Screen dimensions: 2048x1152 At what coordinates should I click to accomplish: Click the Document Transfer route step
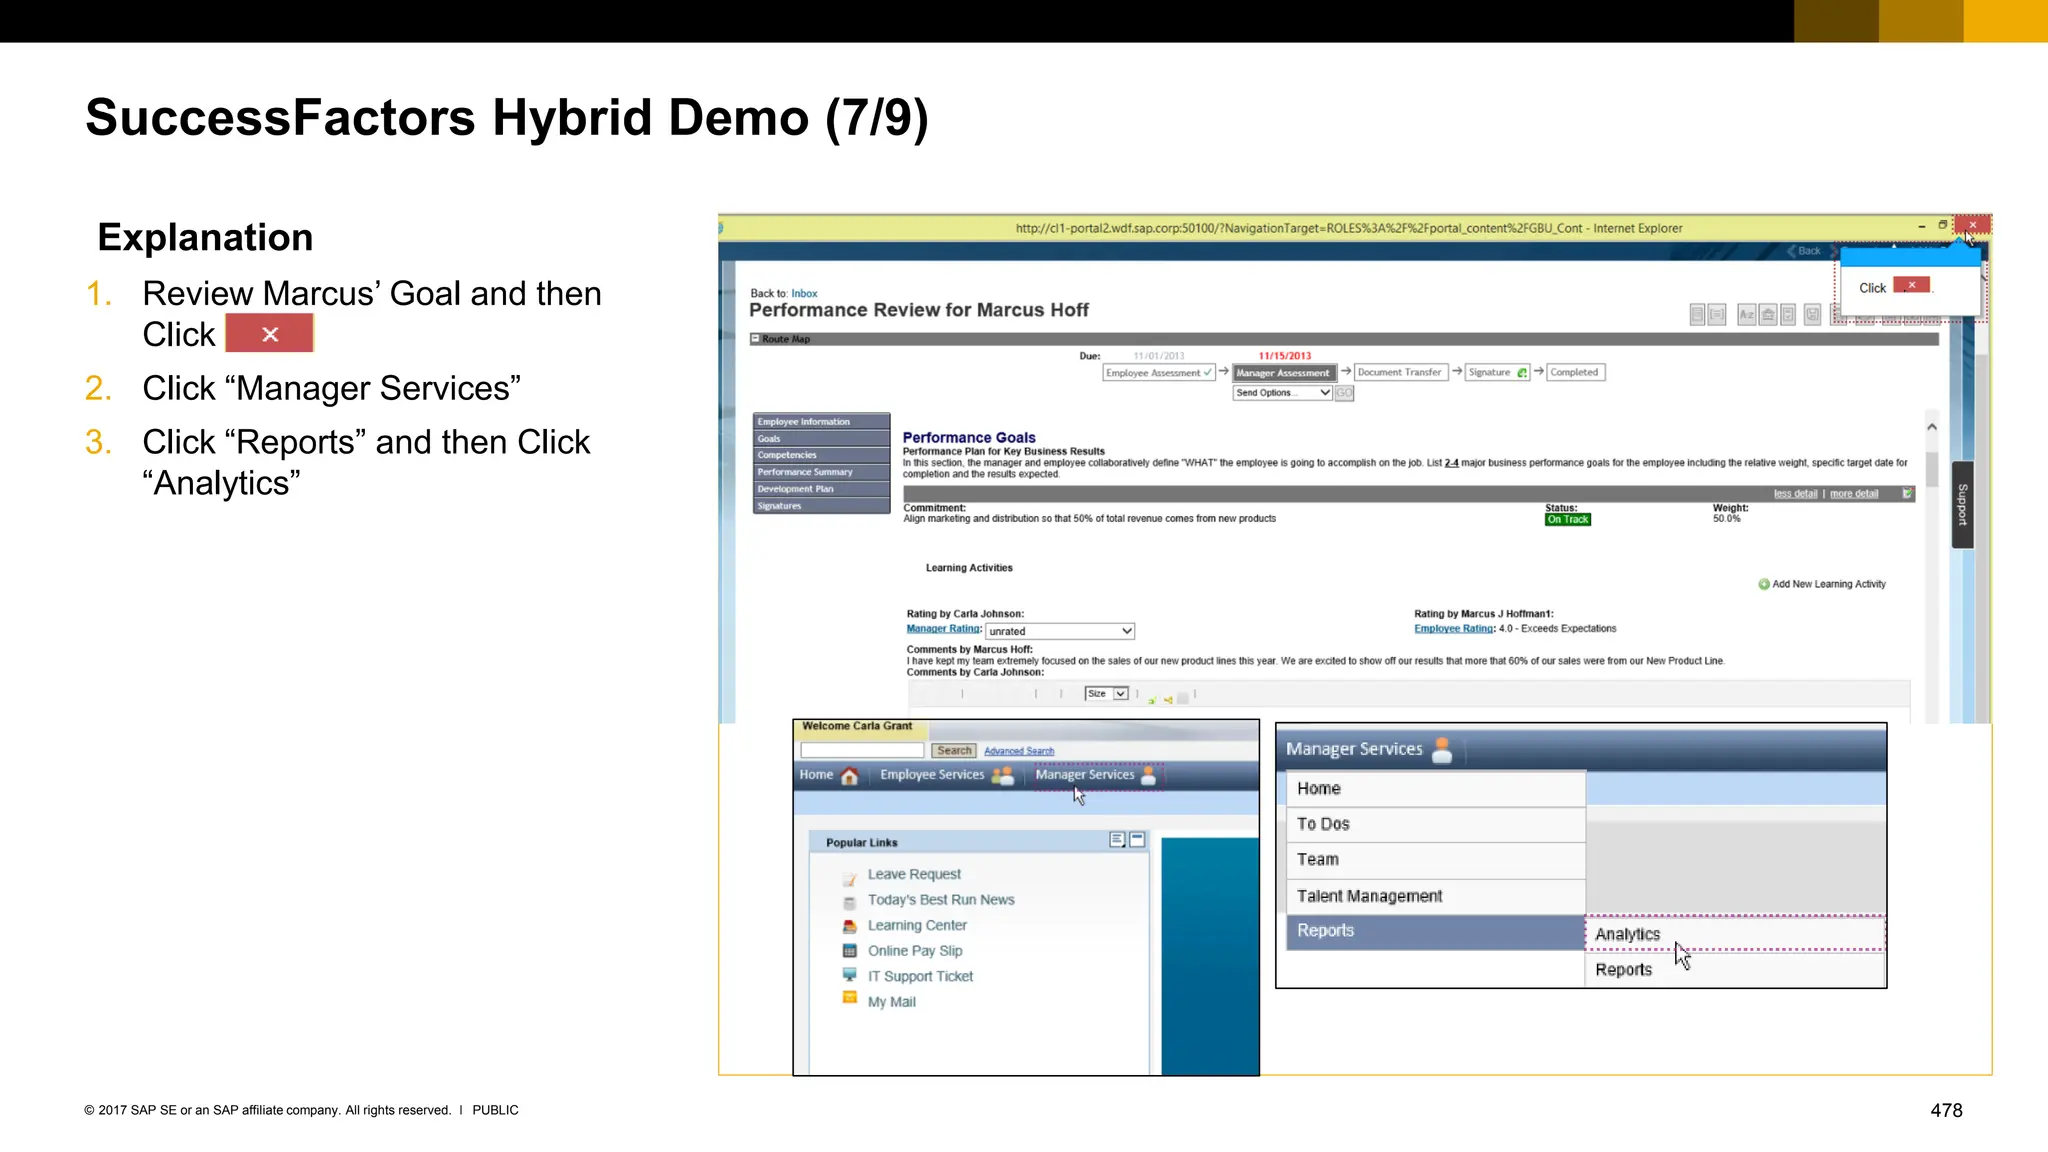click(x=1400, y=372)
